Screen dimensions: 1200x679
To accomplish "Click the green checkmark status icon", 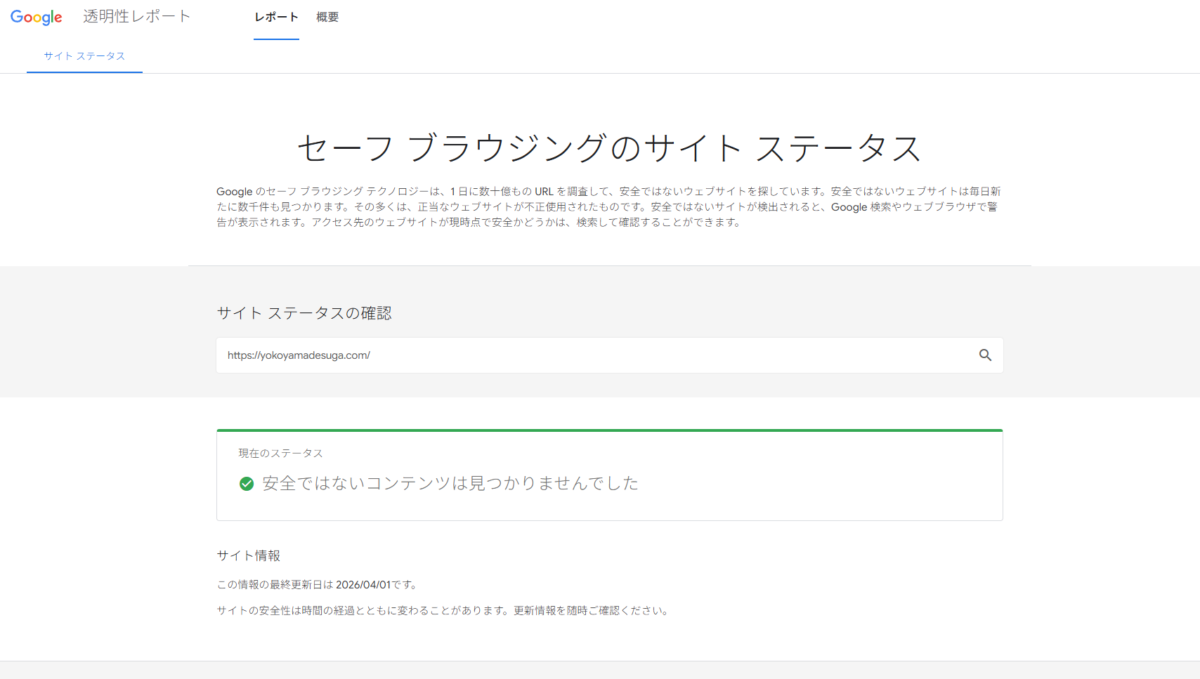I will tap(246, 484).
